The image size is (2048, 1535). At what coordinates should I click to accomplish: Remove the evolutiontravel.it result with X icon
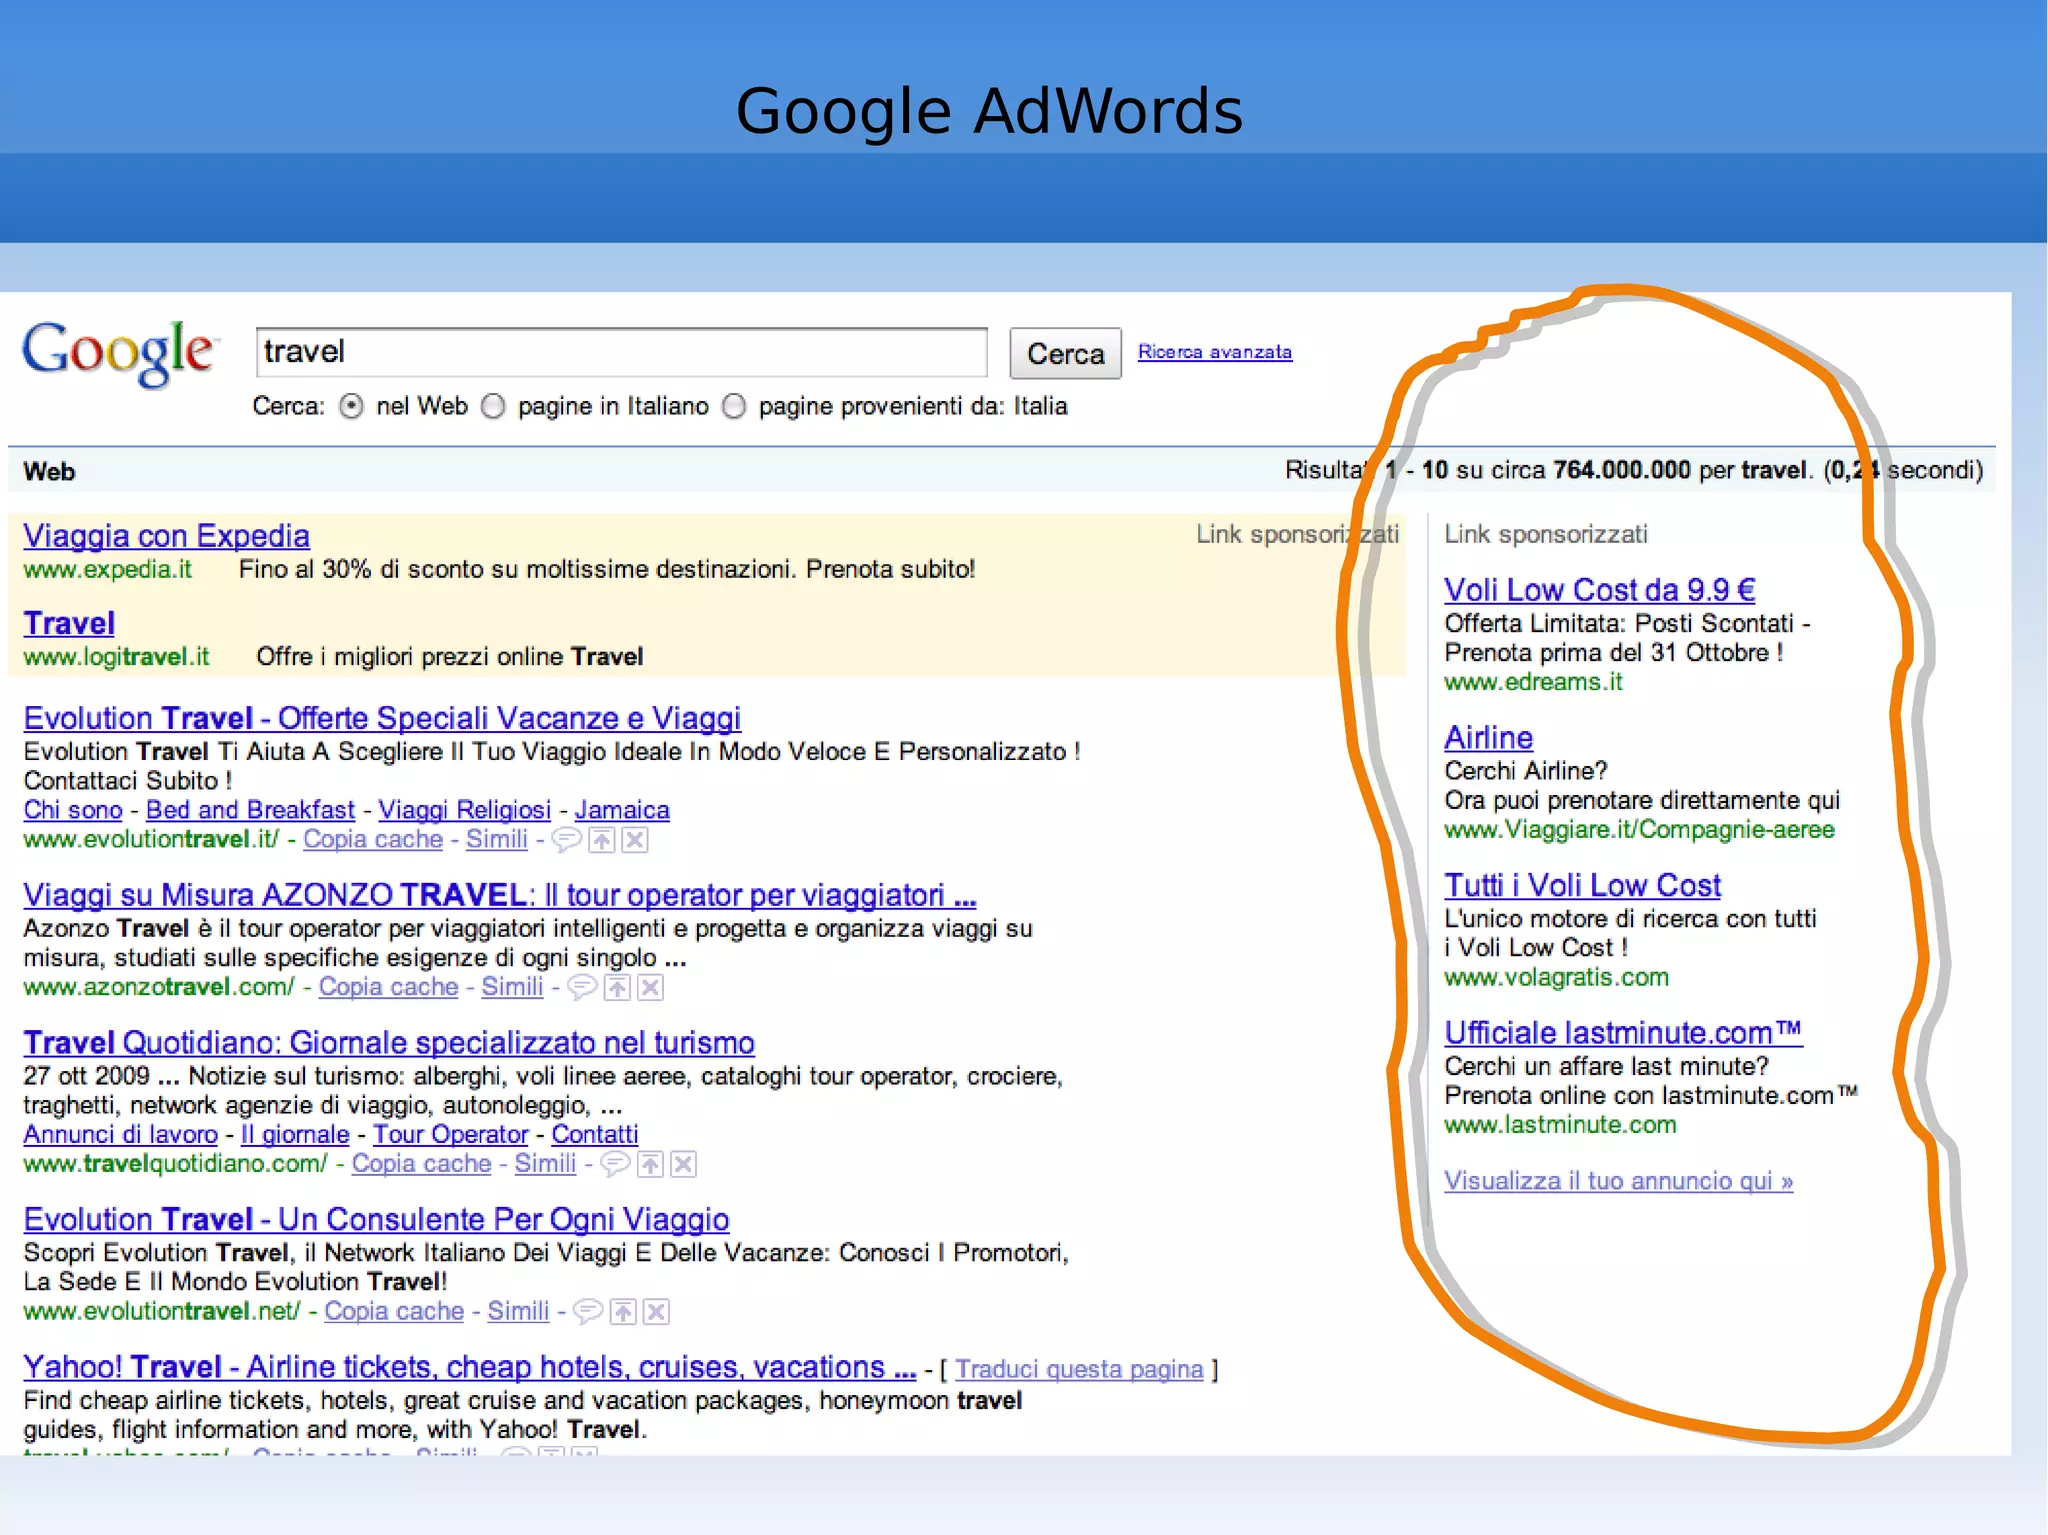635,840
